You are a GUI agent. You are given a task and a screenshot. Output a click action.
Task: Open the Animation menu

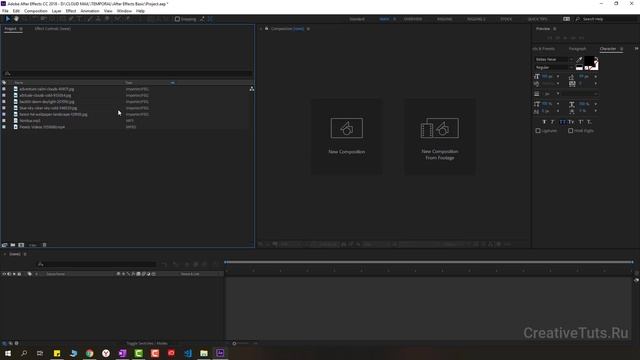90,11
